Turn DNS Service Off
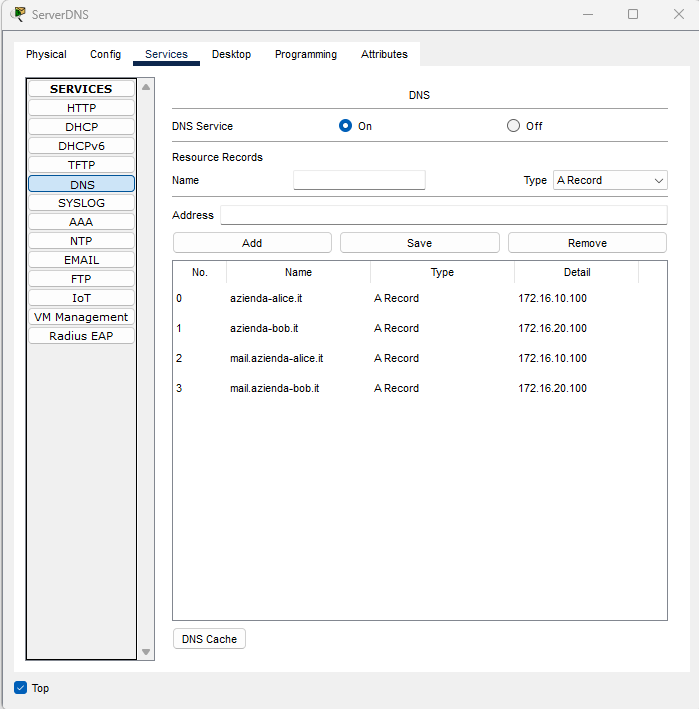This screenshot has height=709, width=699. click(x=513, y=126)
